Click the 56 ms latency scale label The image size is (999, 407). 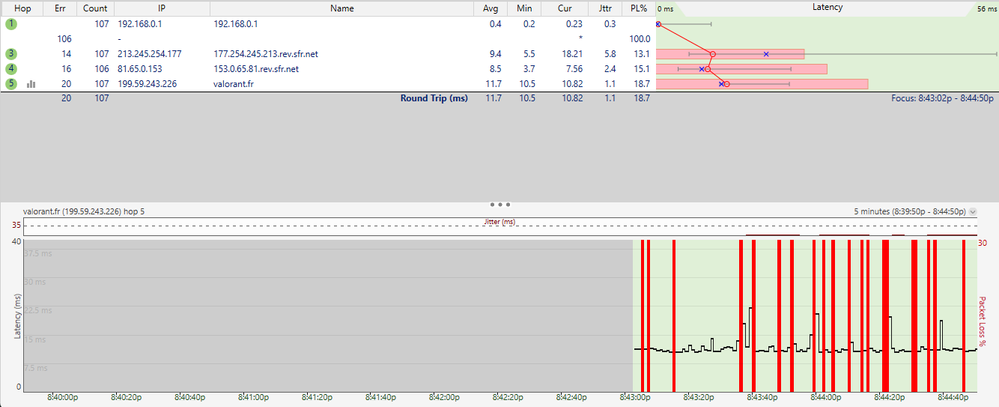(x=985, y=8)
